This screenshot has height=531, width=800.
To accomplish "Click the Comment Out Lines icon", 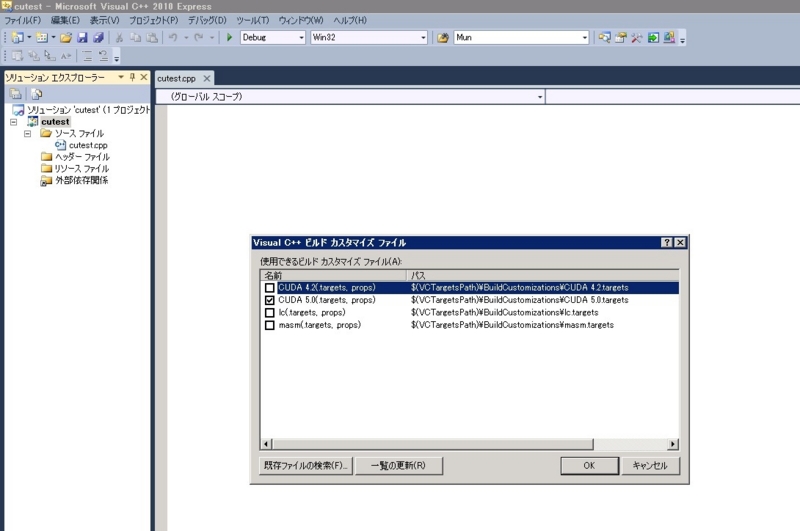I will click(x=87, y=56).
